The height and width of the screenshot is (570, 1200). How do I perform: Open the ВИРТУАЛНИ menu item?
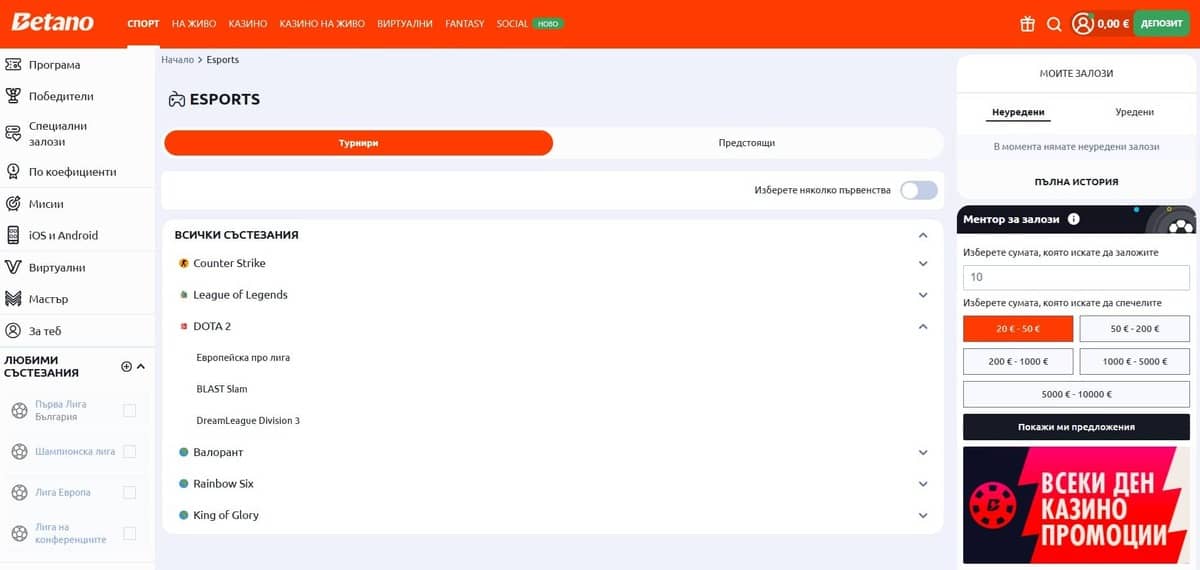pyautogui.click(x=405, y=23)
